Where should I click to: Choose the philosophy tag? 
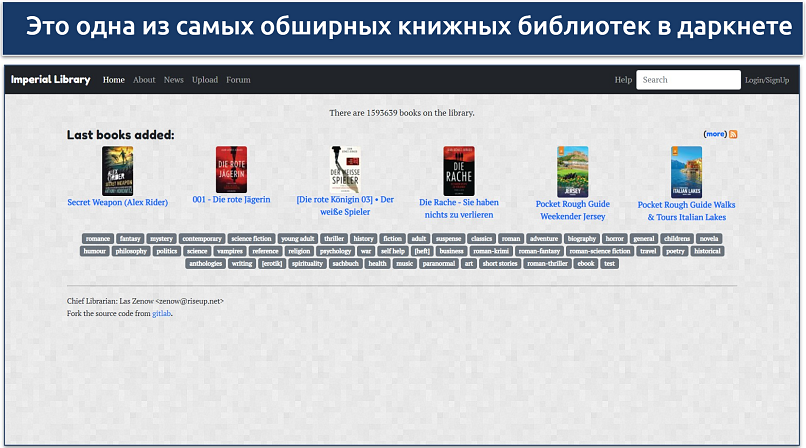click(131, 252)
